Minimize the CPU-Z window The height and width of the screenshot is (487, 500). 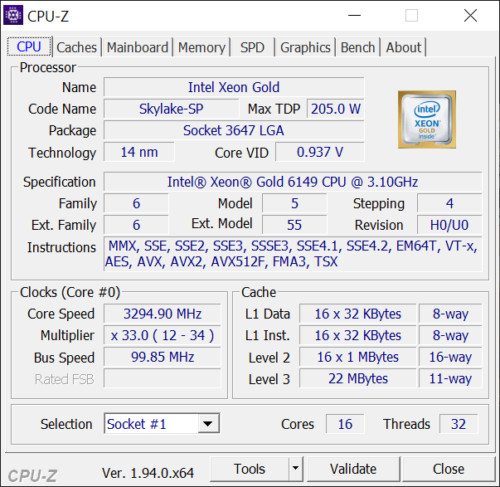pyautogui.click(x=355, y=15)
